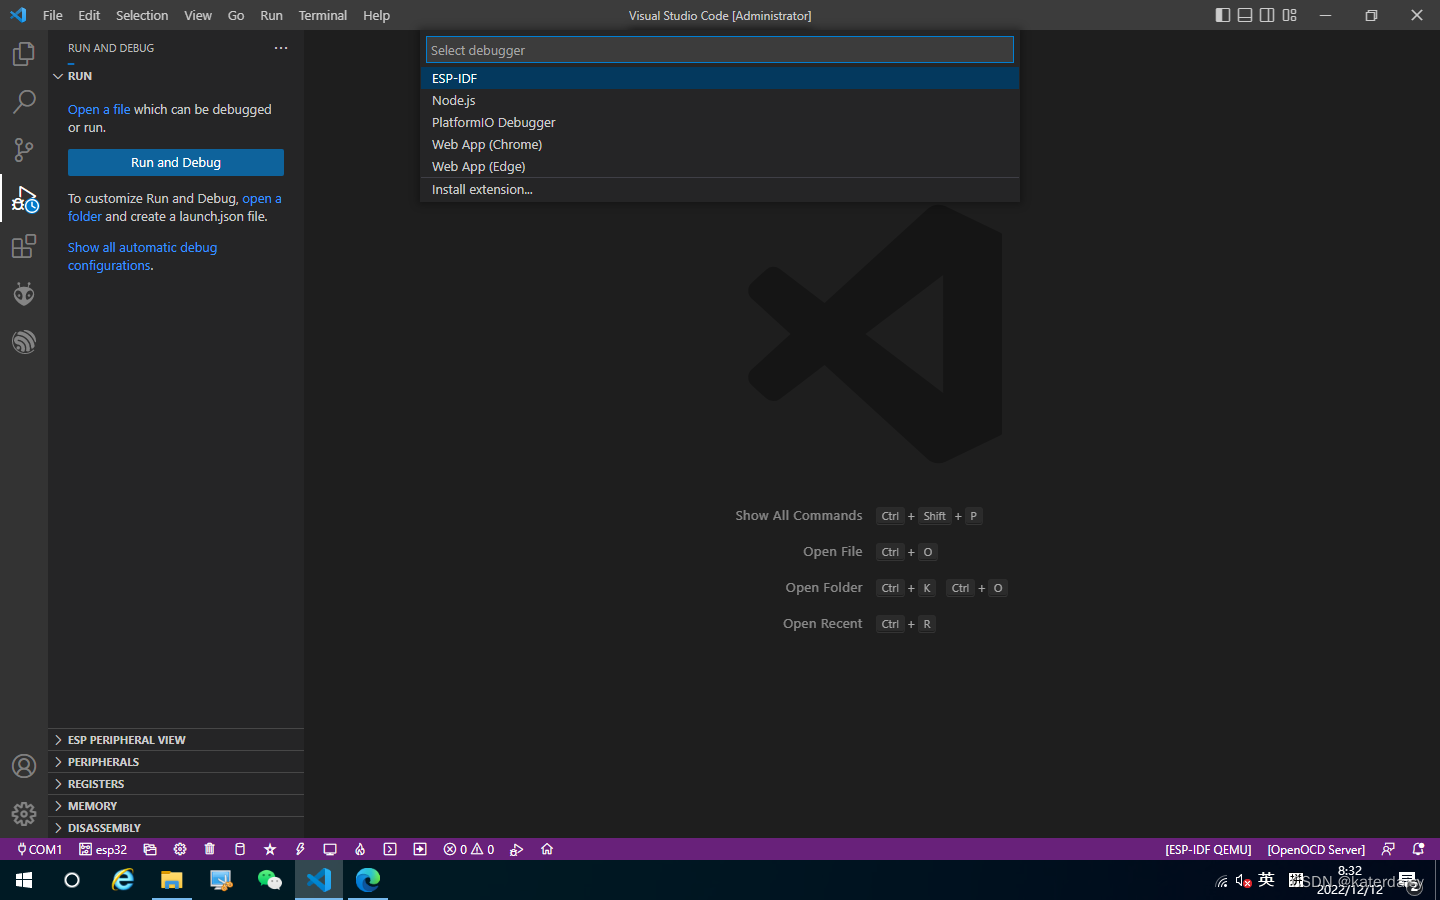Expand ESP PERIPHERAL VIEW section

pos(176,740)
